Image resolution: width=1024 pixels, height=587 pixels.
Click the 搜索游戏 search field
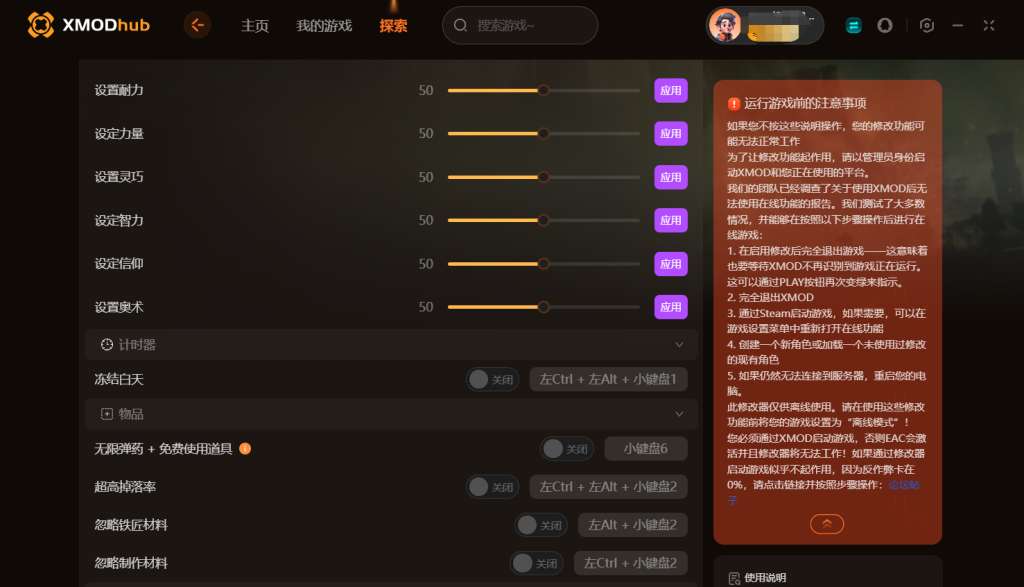click(x=520, y=25)
